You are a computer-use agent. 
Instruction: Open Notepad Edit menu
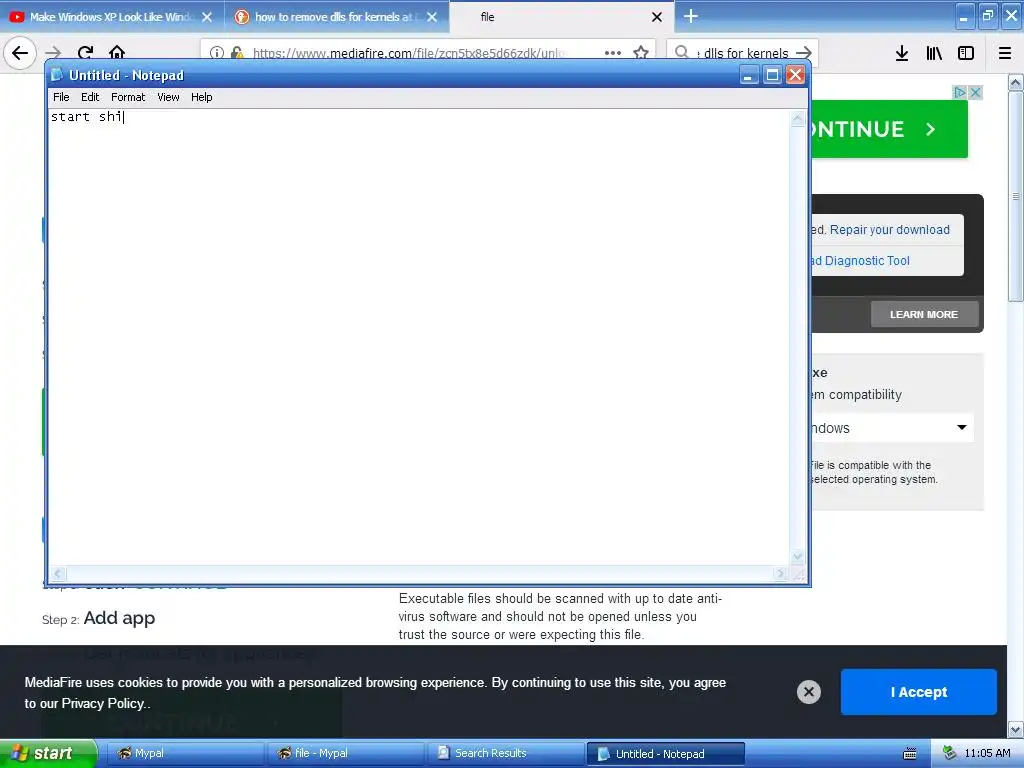click(90, 97)
